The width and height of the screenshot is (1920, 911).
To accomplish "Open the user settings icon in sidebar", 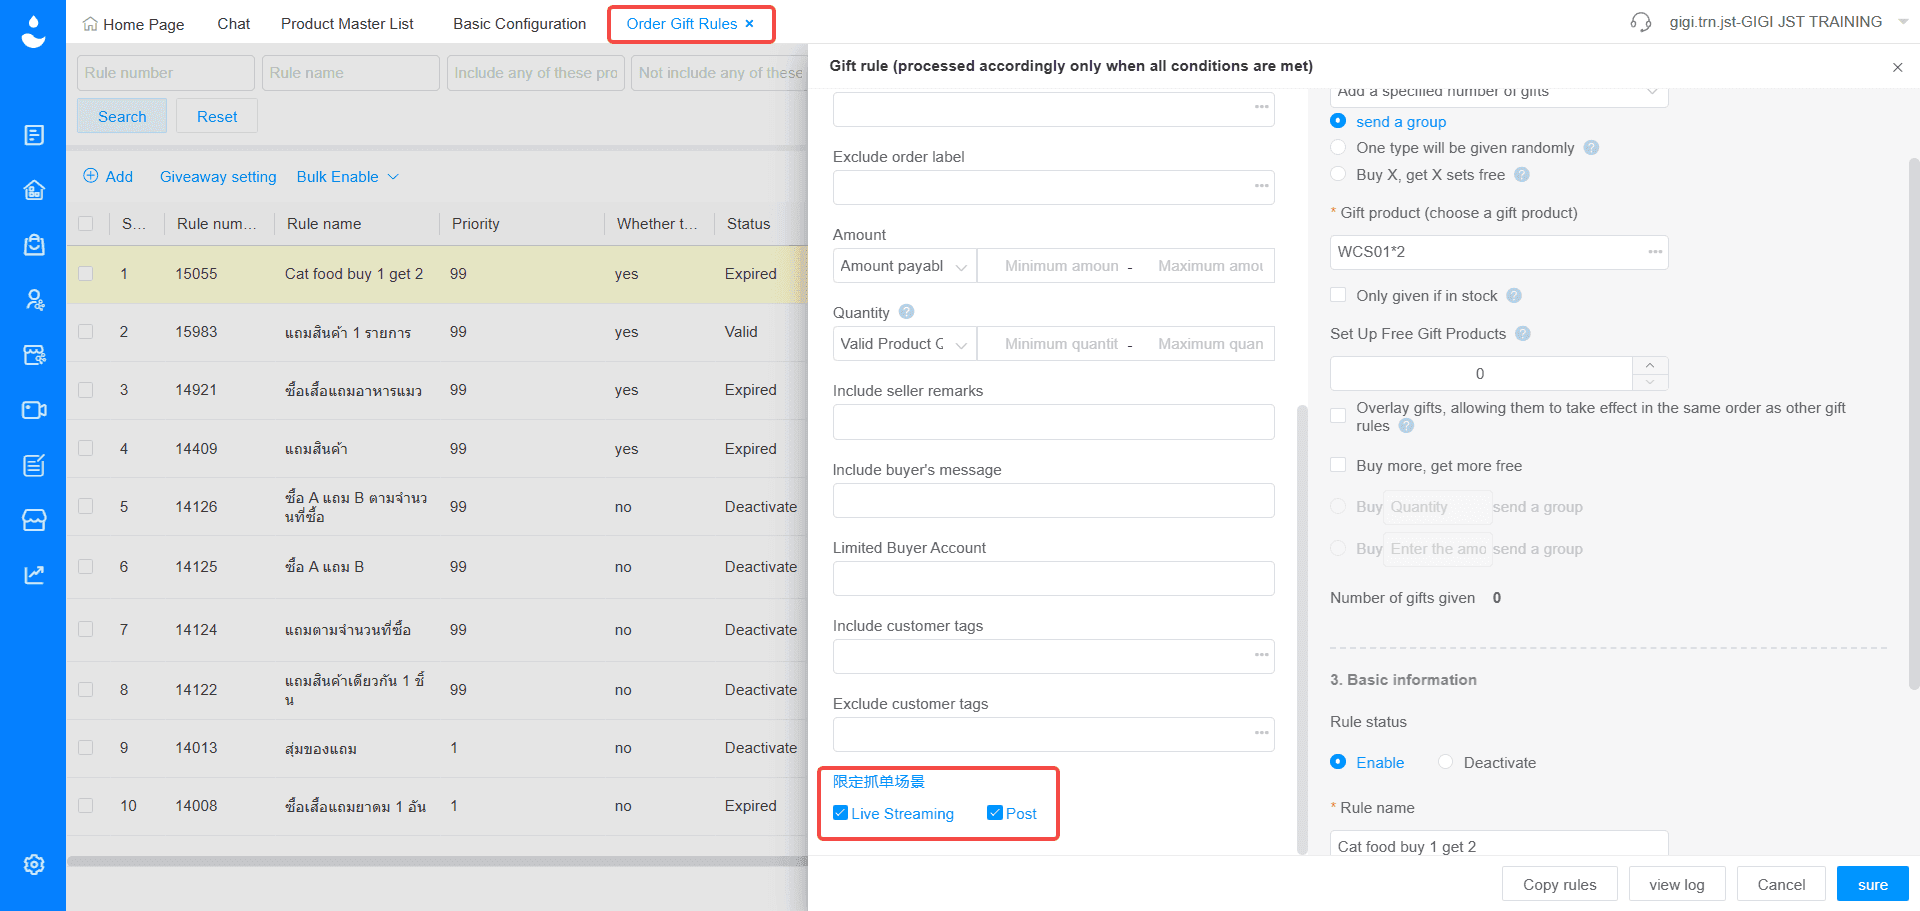I will pos(34,300).
